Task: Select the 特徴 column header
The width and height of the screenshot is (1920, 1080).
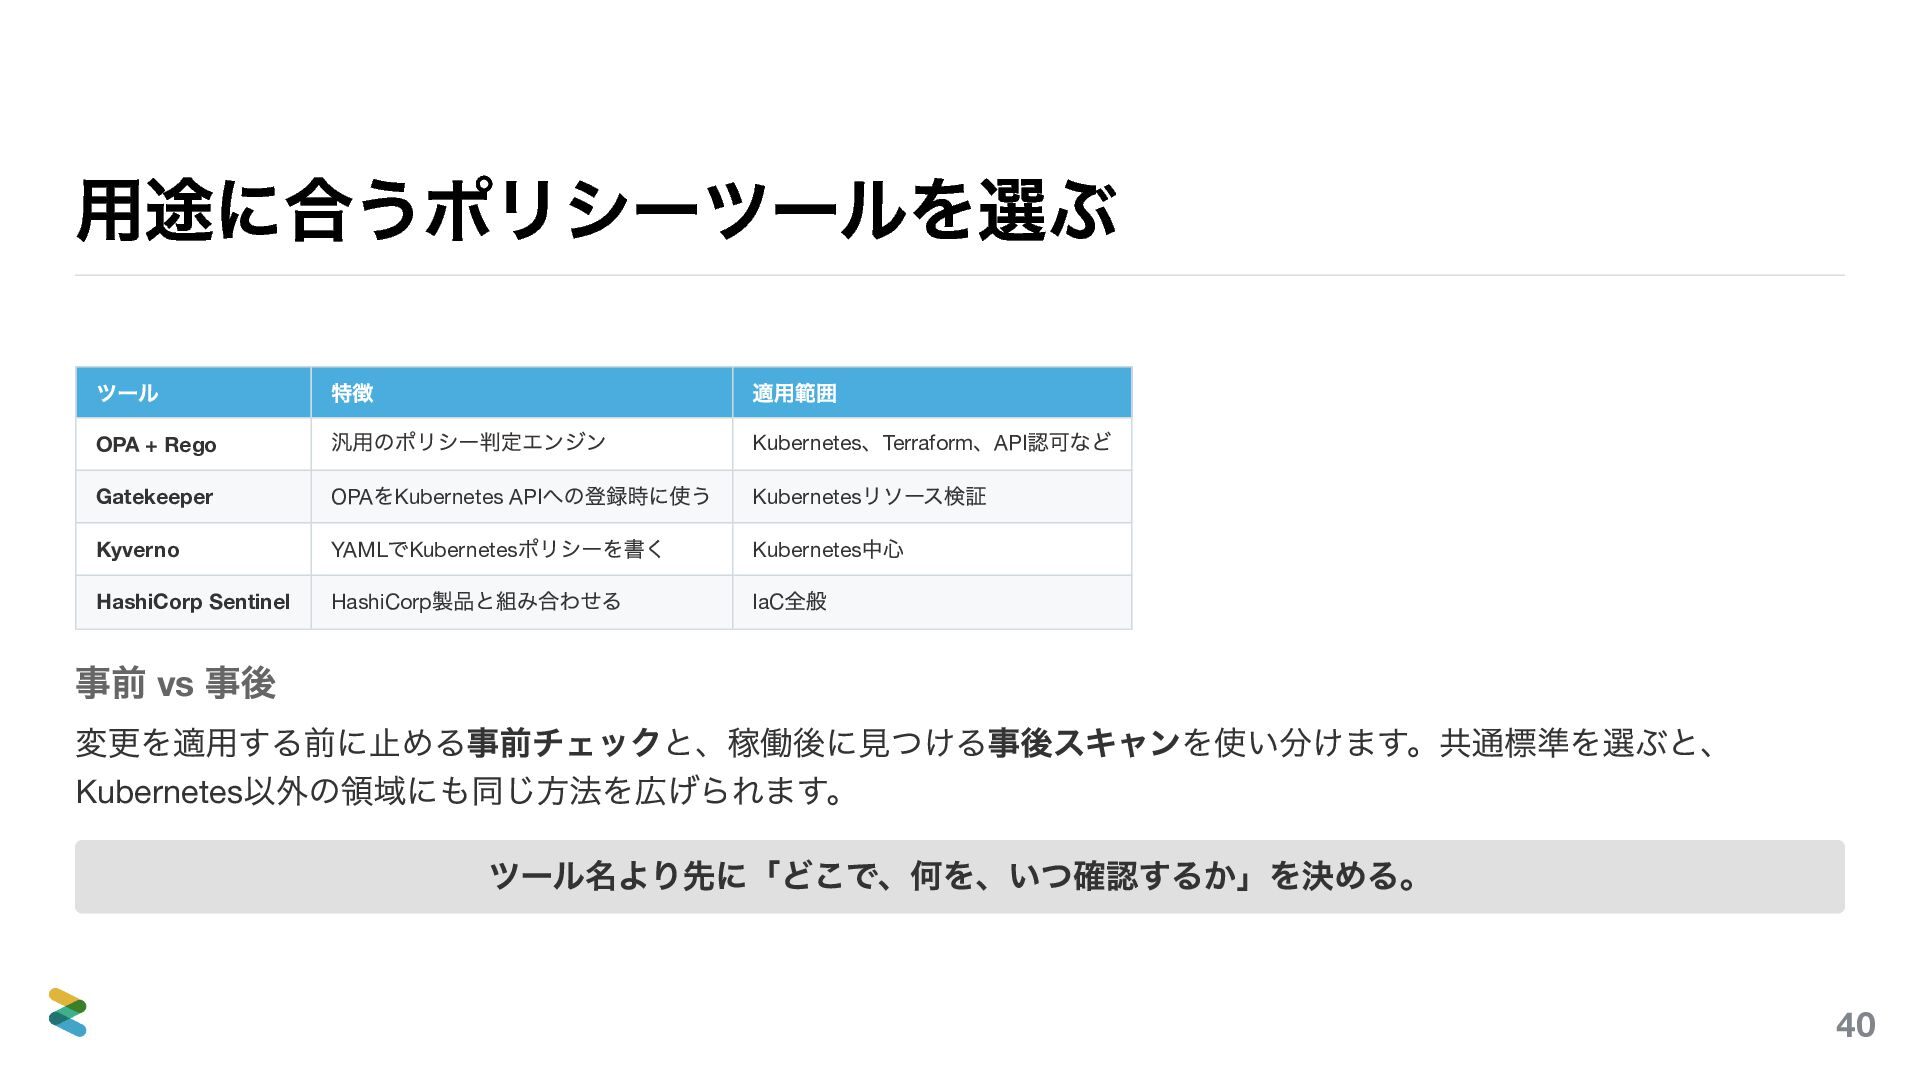Action: [521, 393]
